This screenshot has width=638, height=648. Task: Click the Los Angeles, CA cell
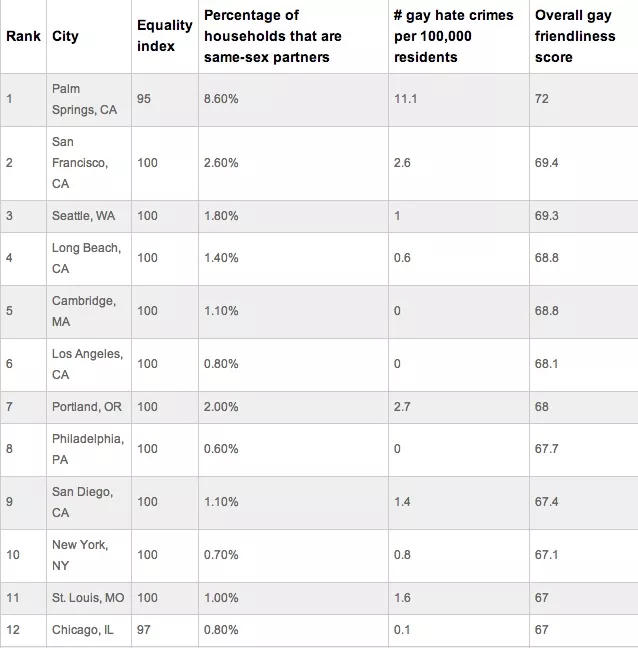point(89,364)
